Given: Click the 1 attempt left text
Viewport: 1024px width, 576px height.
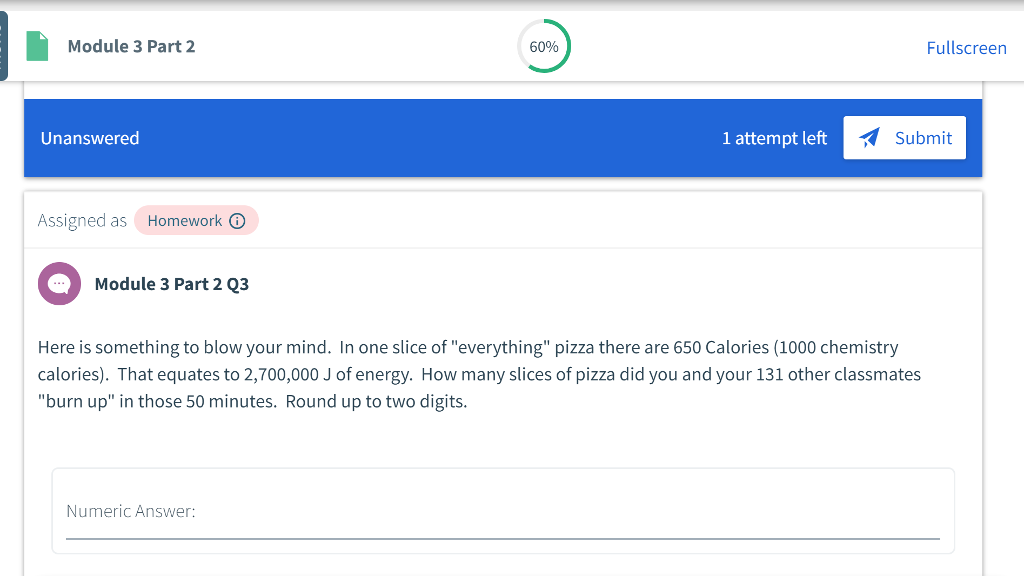Looking at the screenshot, I should pos(775,138).
